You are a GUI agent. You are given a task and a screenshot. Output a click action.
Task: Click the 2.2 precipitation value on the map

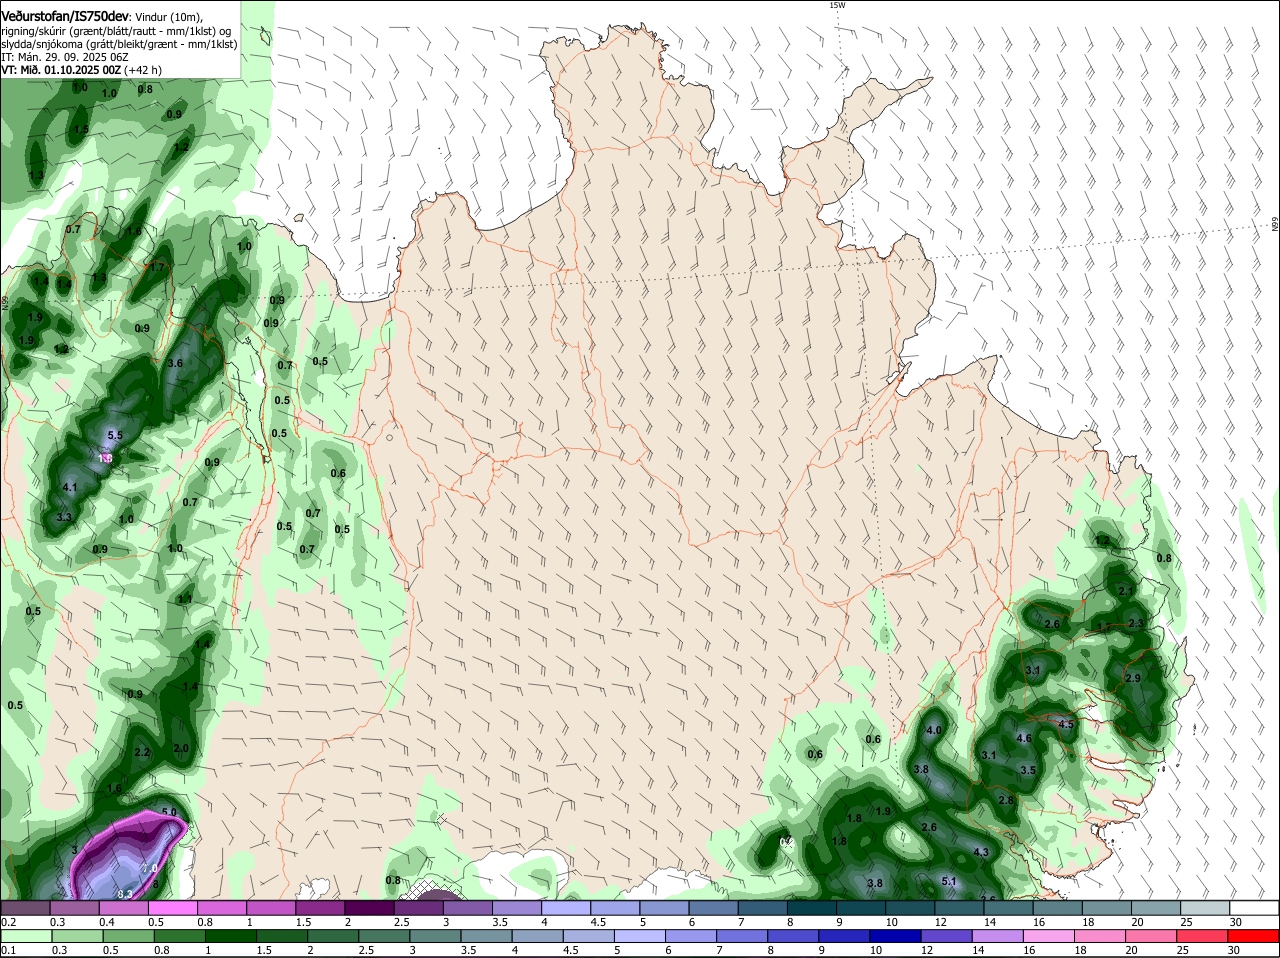(x=142, y=752)
